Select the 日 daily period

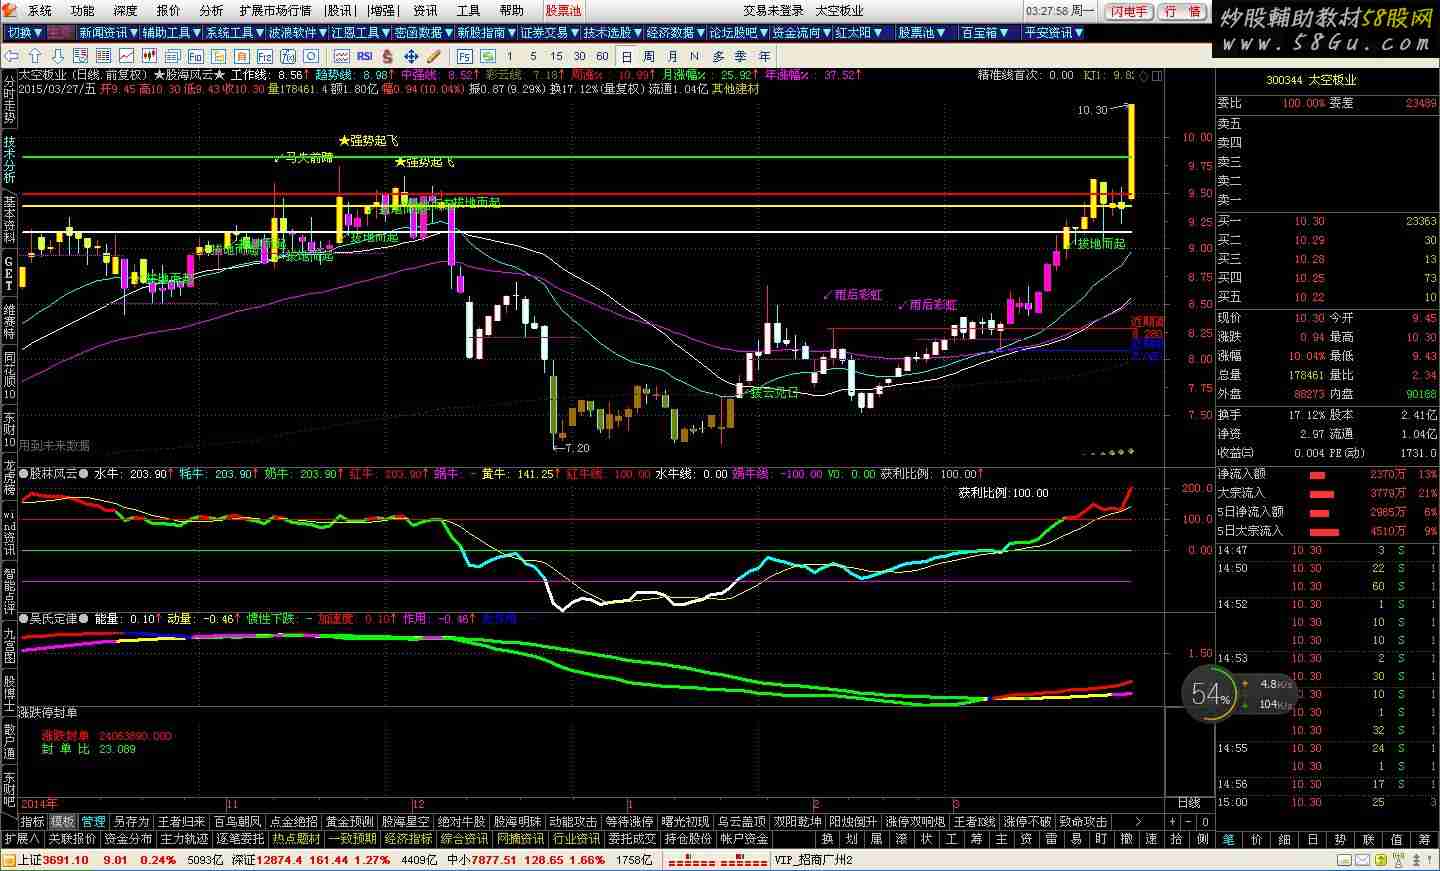point(626,56)
